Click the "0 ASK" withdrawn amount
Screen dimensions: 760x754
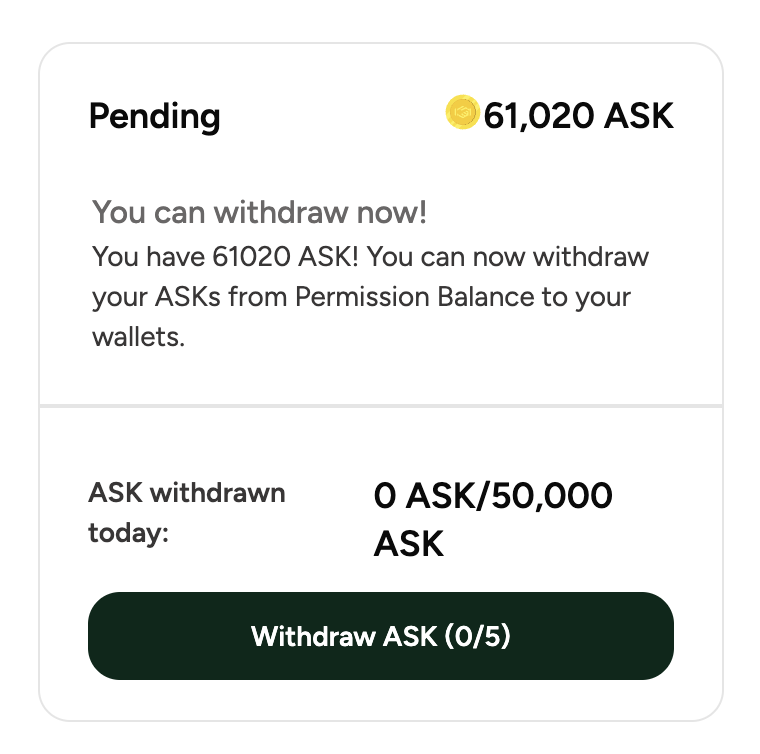(425, 496)
